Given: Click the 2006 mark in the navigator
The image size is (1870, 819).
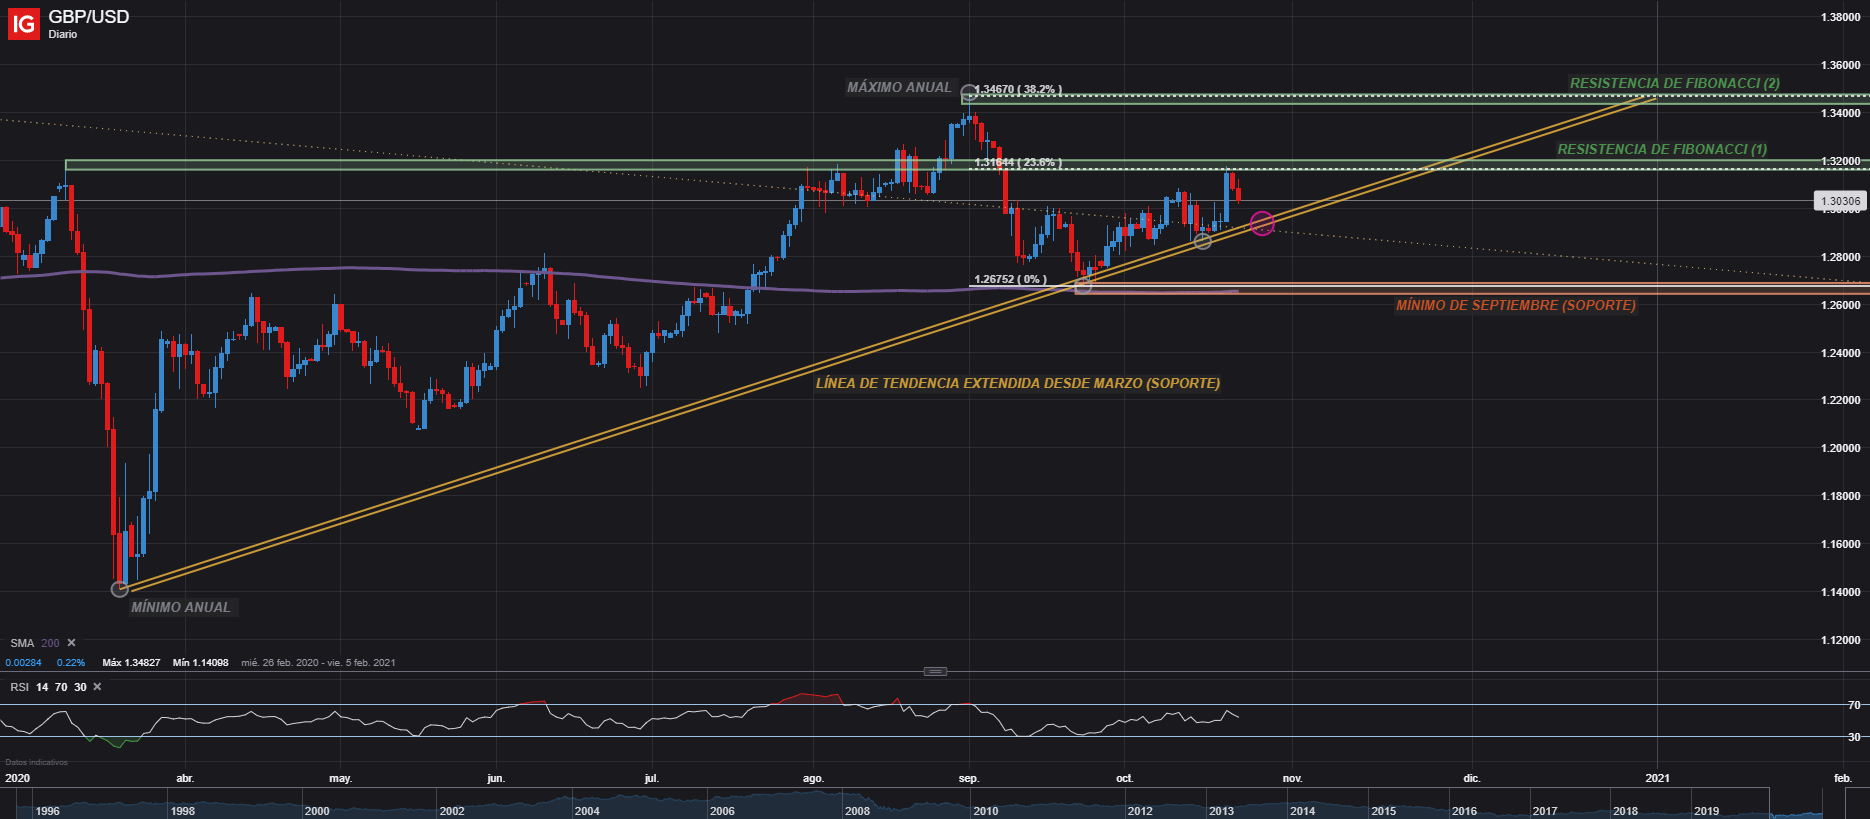Looking at the screenshot, I should [722, 811].
